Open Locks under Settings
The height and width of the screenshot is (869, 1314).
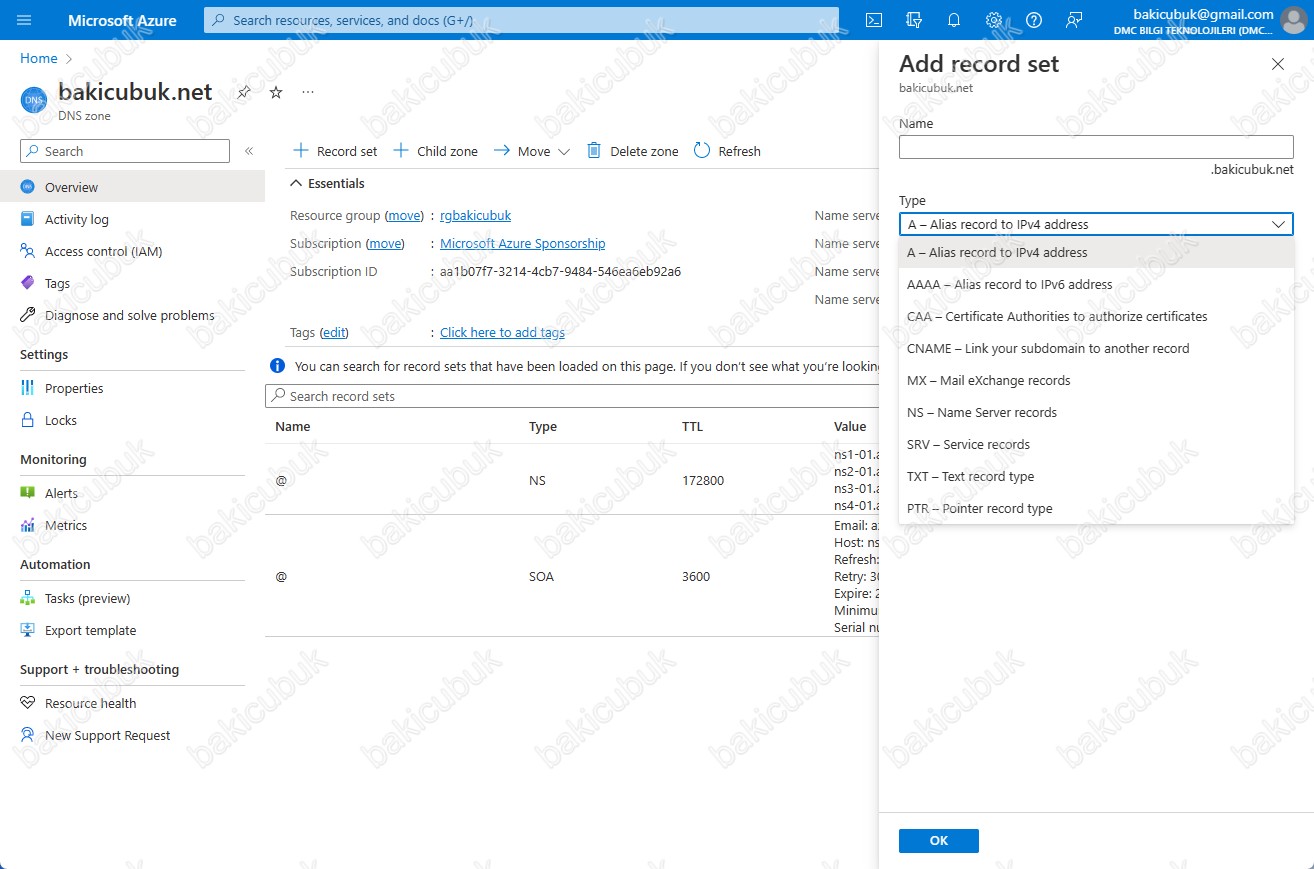132,420
